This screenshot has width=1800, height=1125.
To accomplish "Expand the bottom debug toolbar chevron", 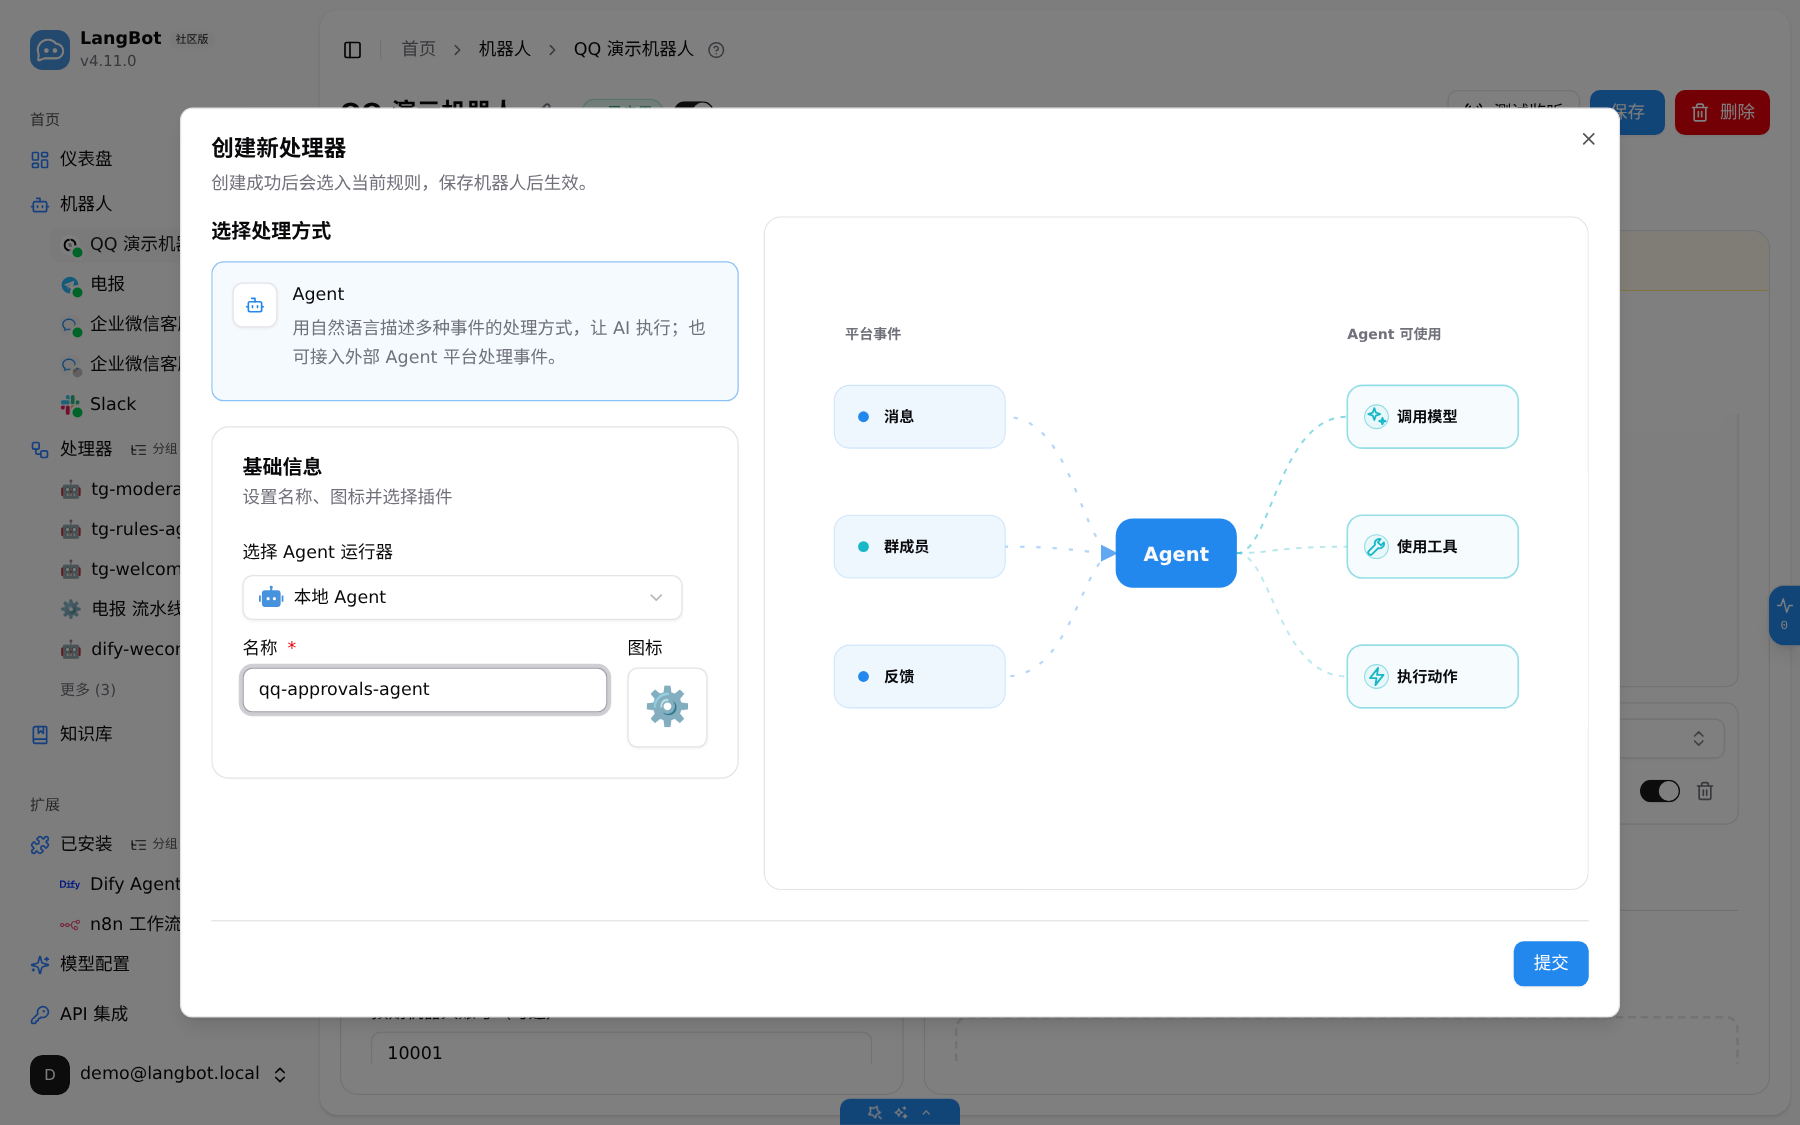I will (x=927, y=1112).
